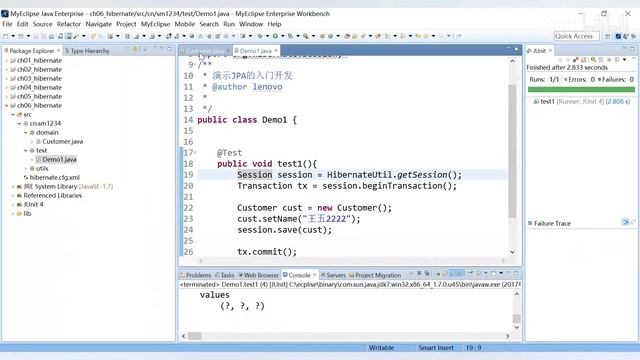The image size is (640, 360).
Task: Close the JUnit view tab
Action: point(550,51)
